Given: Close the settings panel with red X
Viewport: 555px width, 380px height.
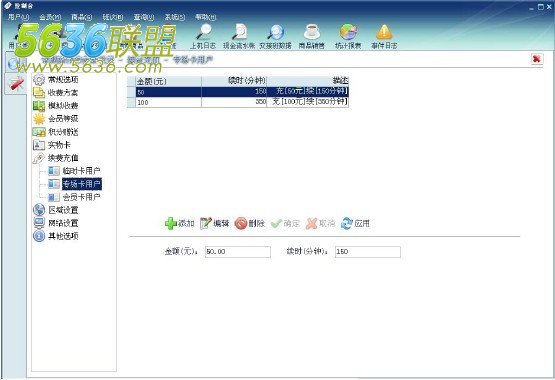Looking at the screenshot, I should (537, 59).
